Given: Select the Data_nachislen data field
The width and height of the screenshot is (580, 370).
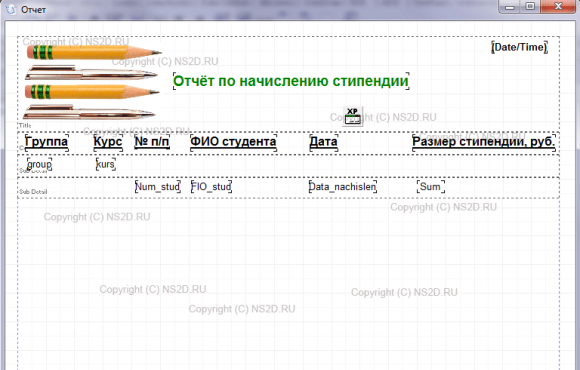Looking at the screenshot, I should click(x=343, y=186).
